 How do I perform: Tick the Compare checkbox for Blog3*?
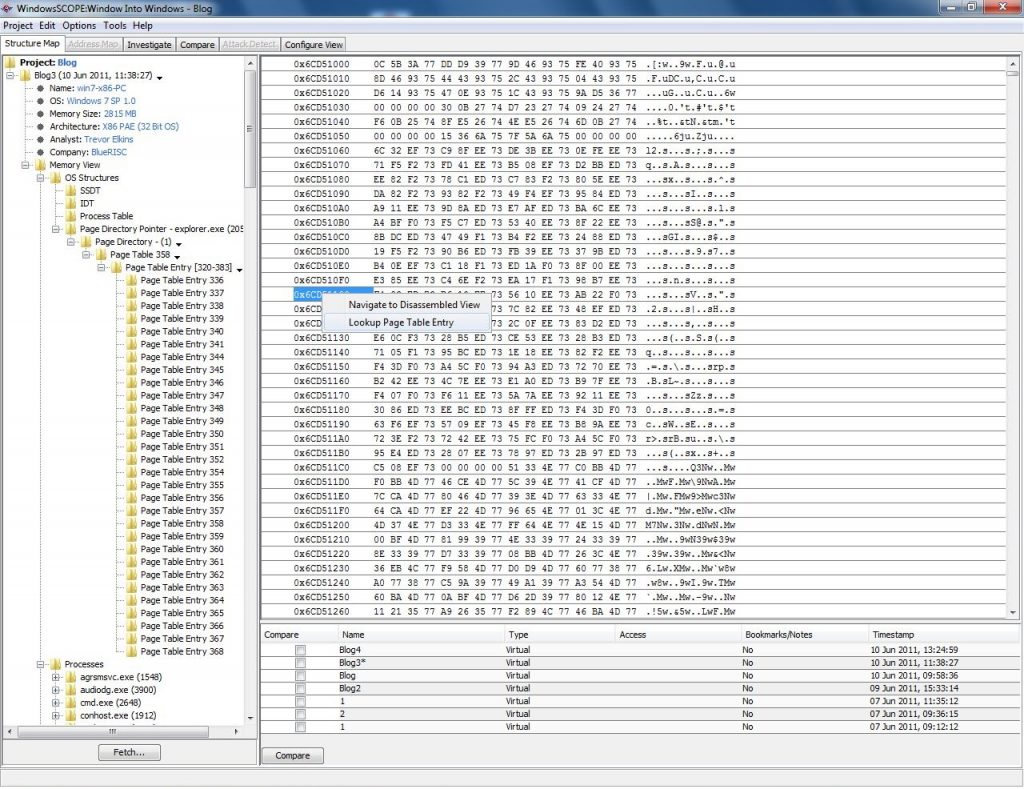pyautogui.click(x=300, y=663)
